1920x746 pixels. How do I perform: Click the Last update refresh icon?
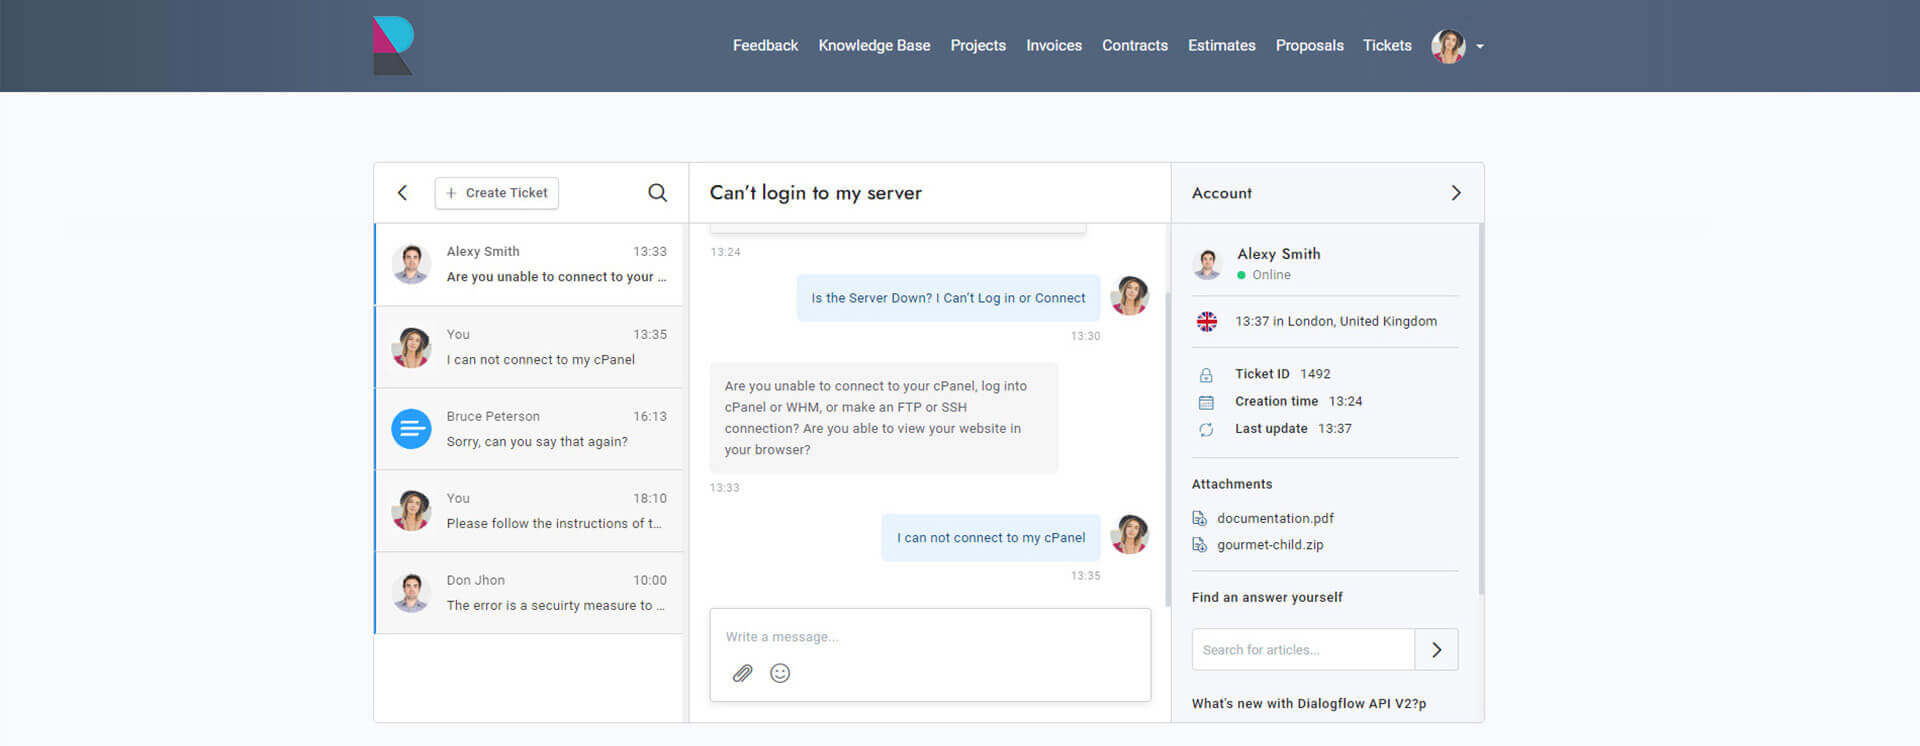(1206, 429)
